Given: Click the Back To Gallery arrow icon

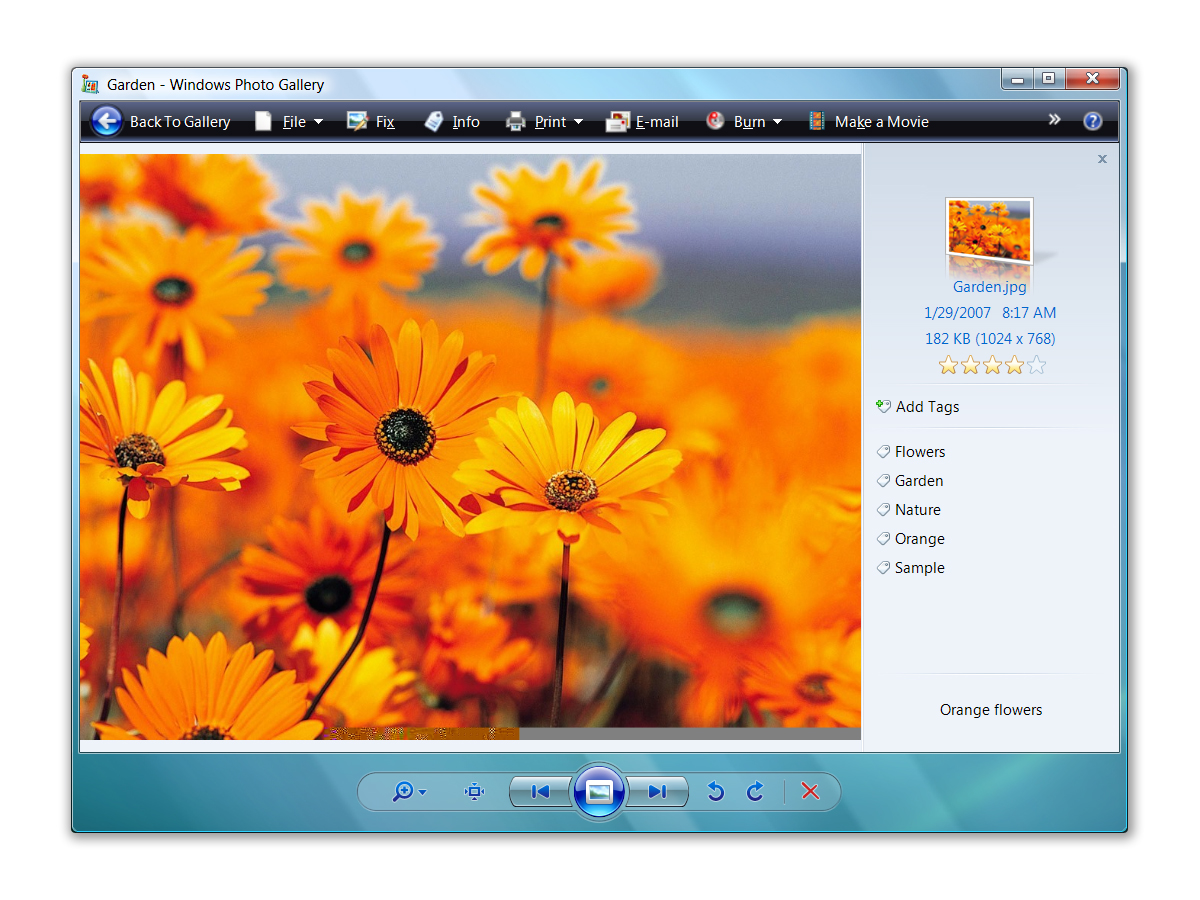Looking at the screenshot, I should click(x=107, y=121).
